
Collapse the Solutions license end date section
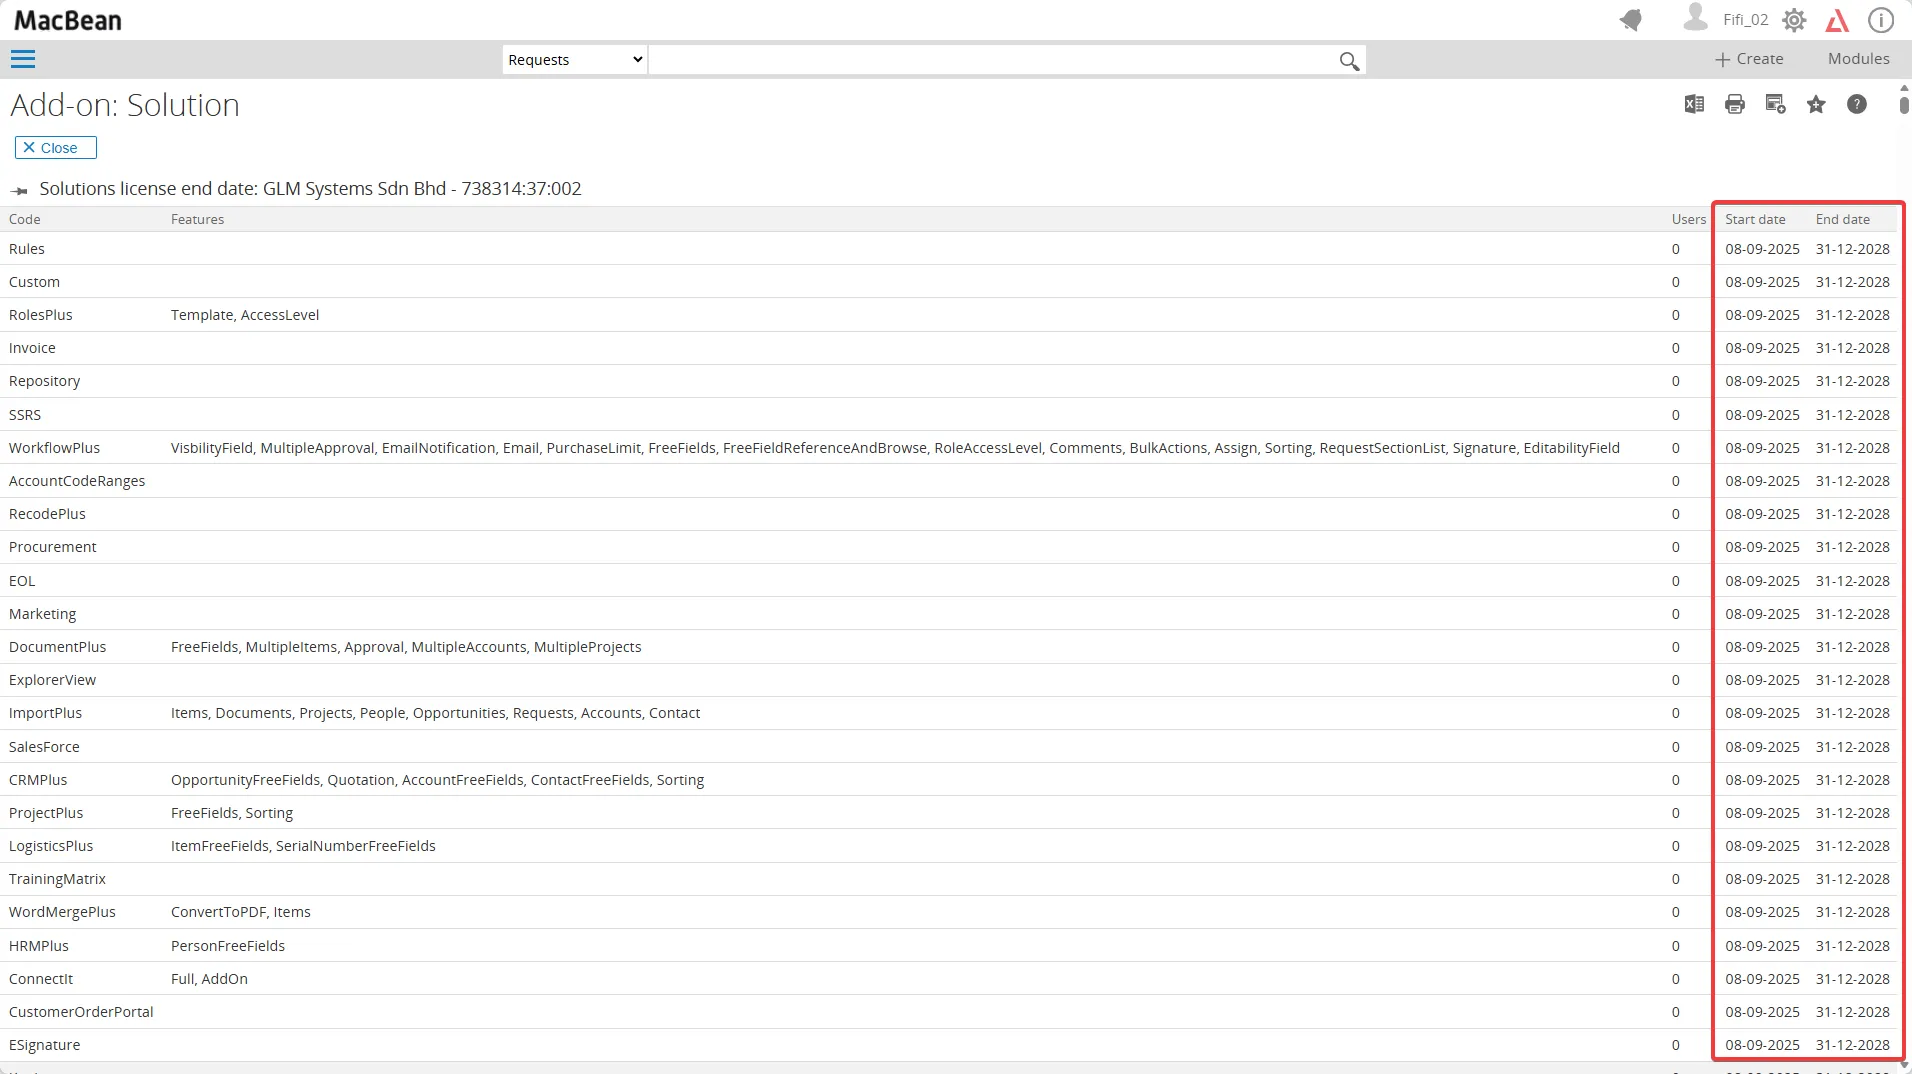point(19,190)
